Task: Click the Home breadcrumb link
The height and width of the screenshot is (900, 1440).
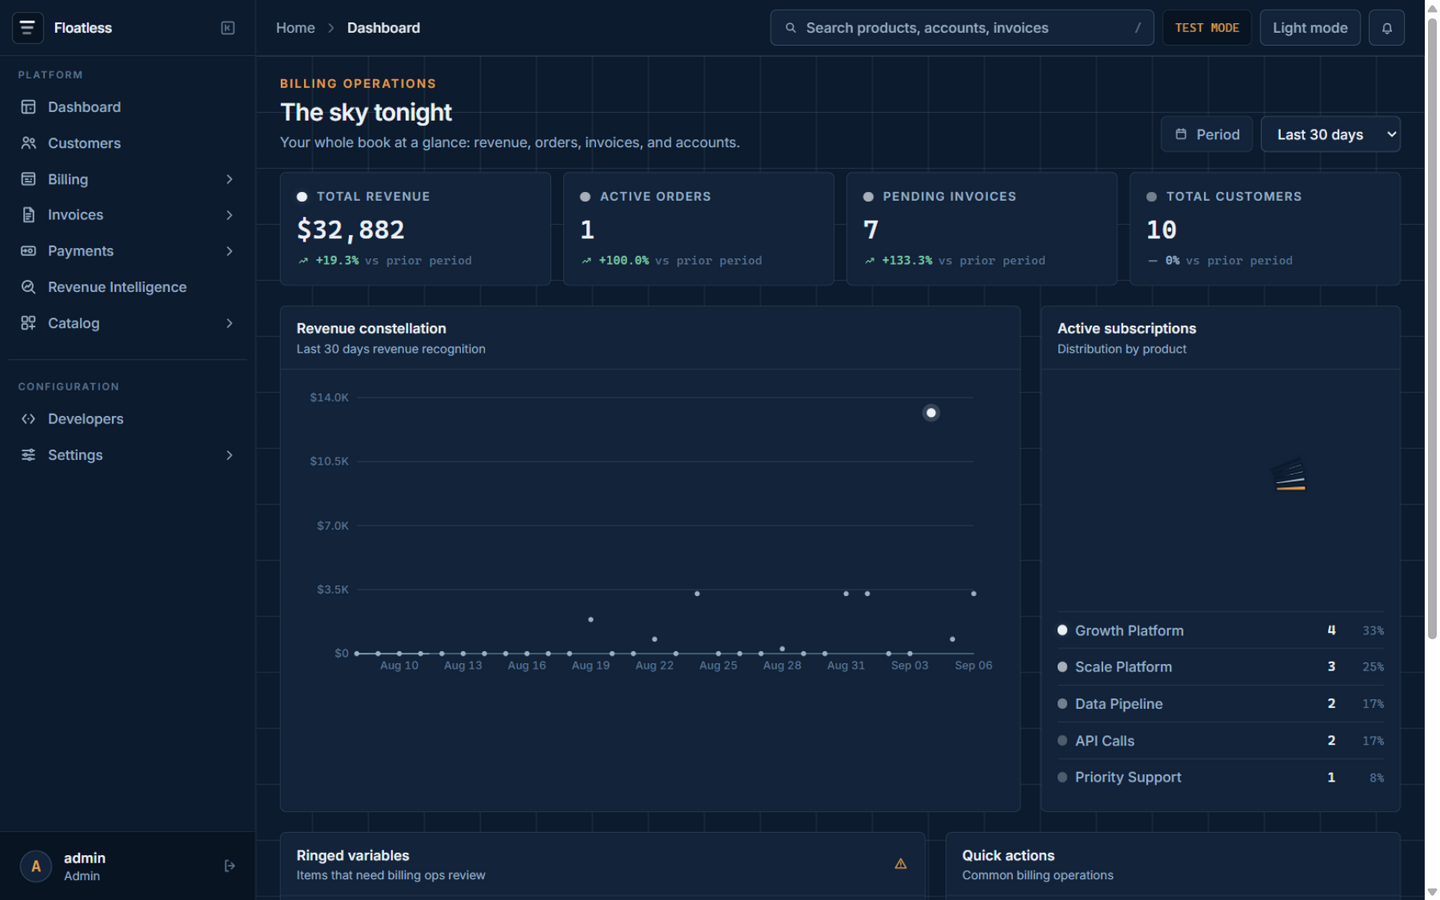Action: (x=295, y=28)
